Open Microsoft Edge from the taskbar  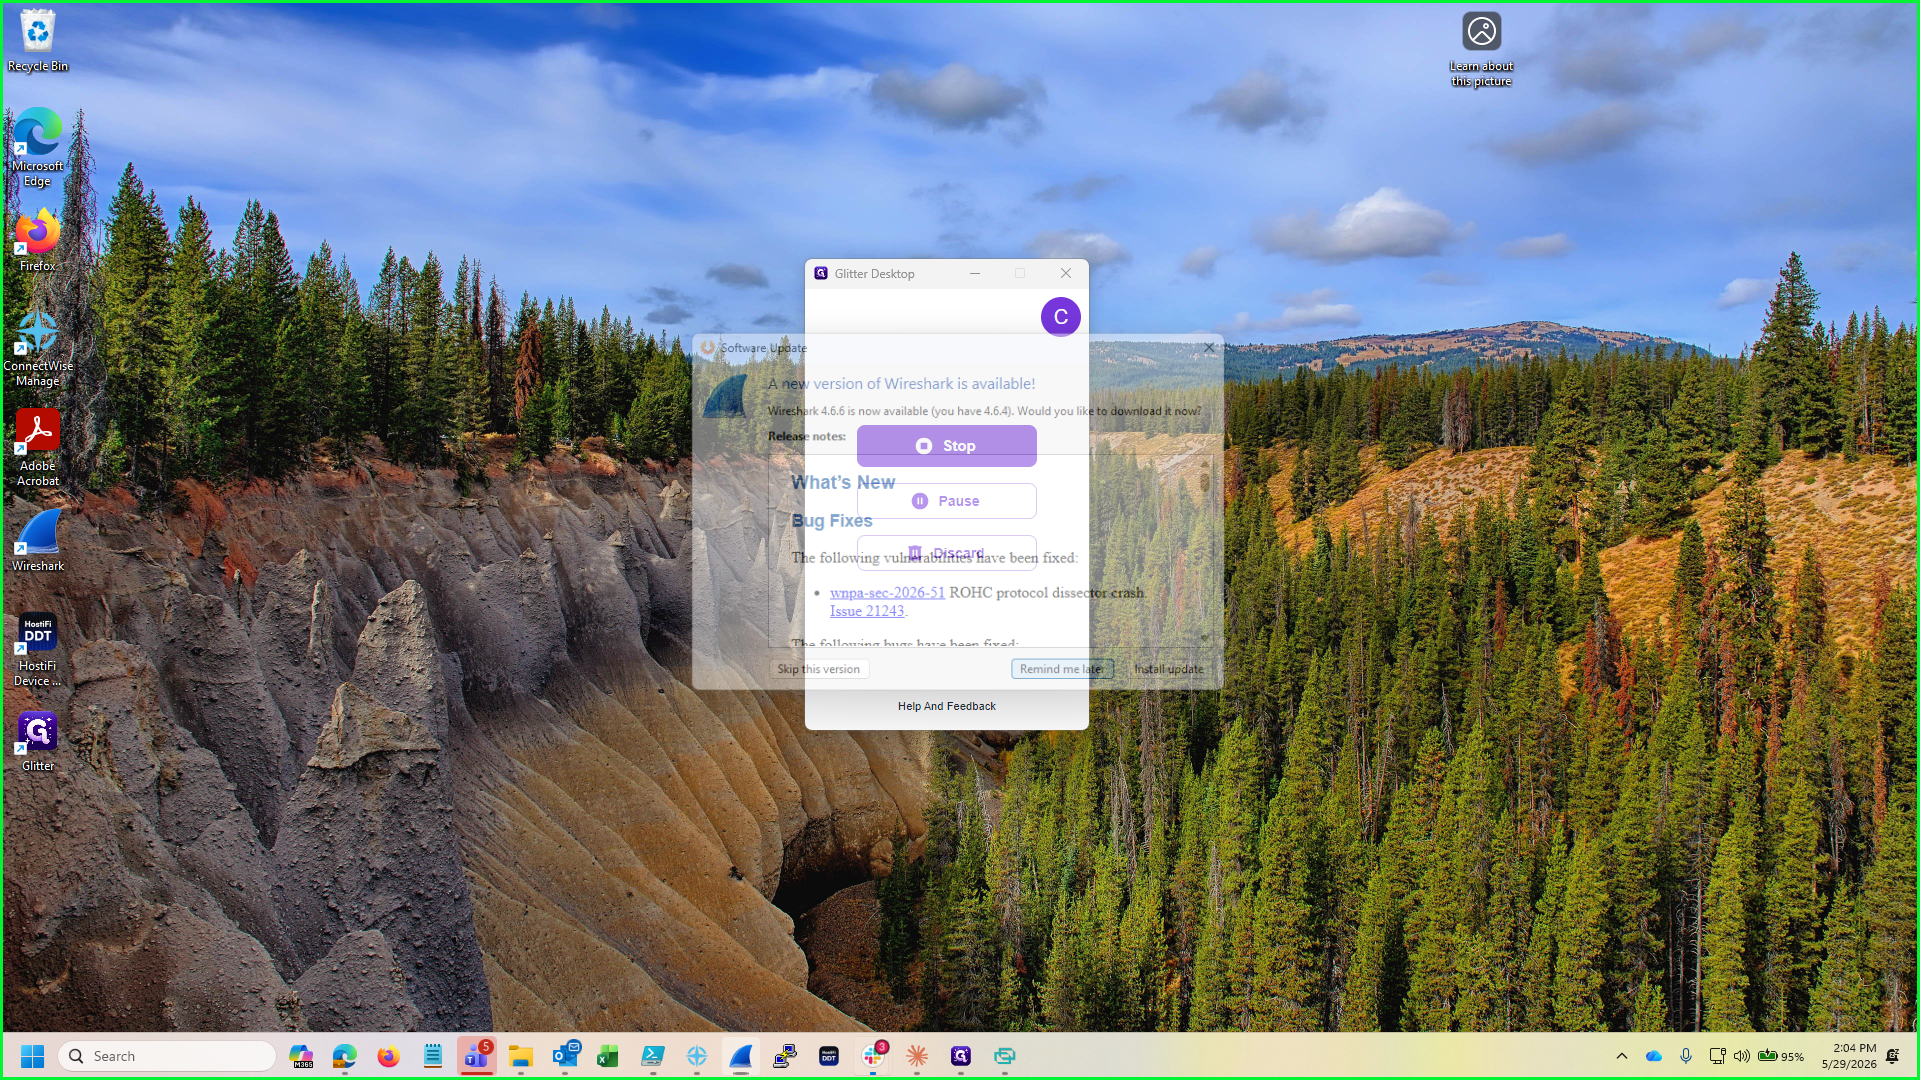345,1056
